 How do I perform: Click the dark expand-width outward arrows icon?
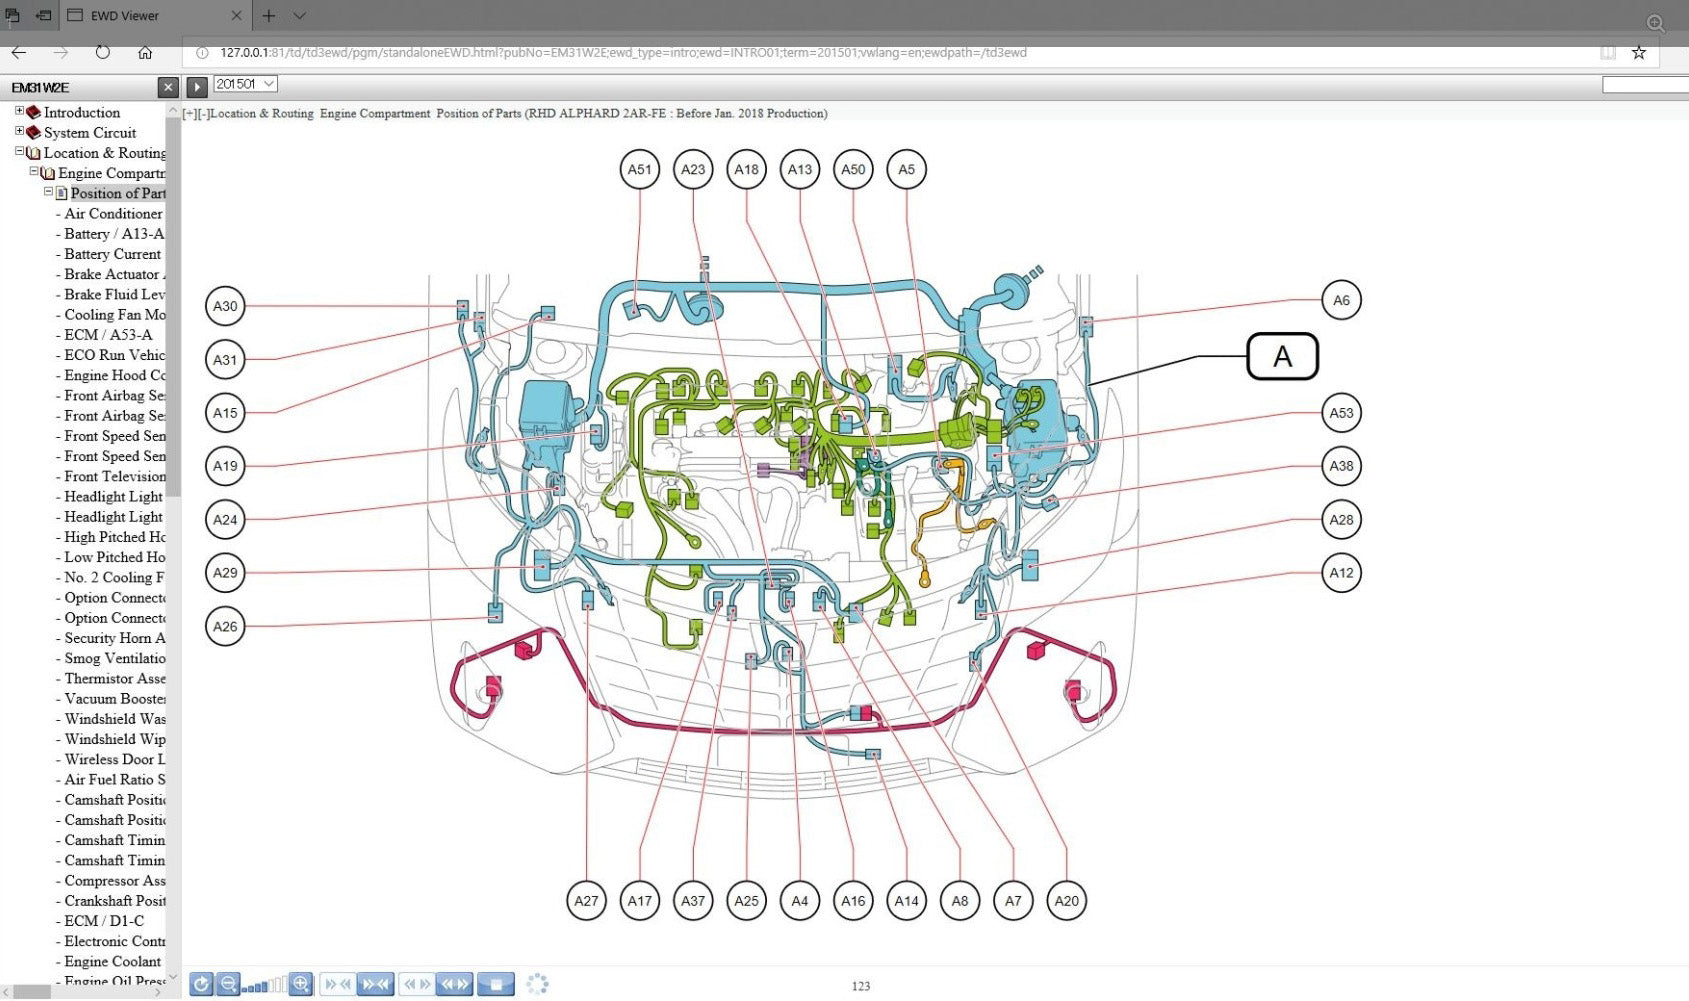[455, 984]
